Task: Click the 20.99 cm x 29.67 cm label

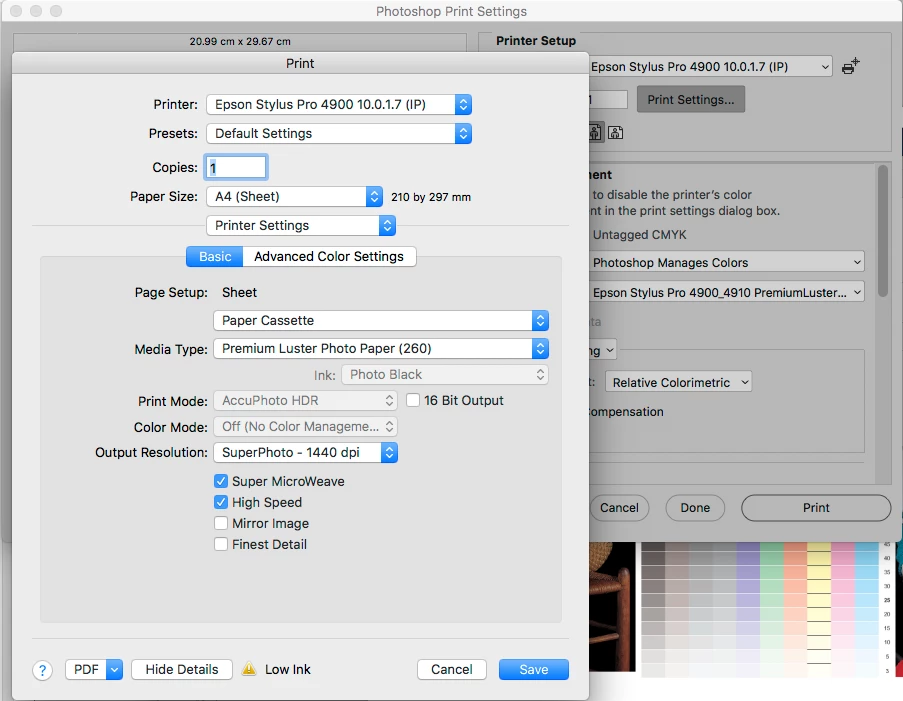Action: pyautogui.click(x=240, y=41)
